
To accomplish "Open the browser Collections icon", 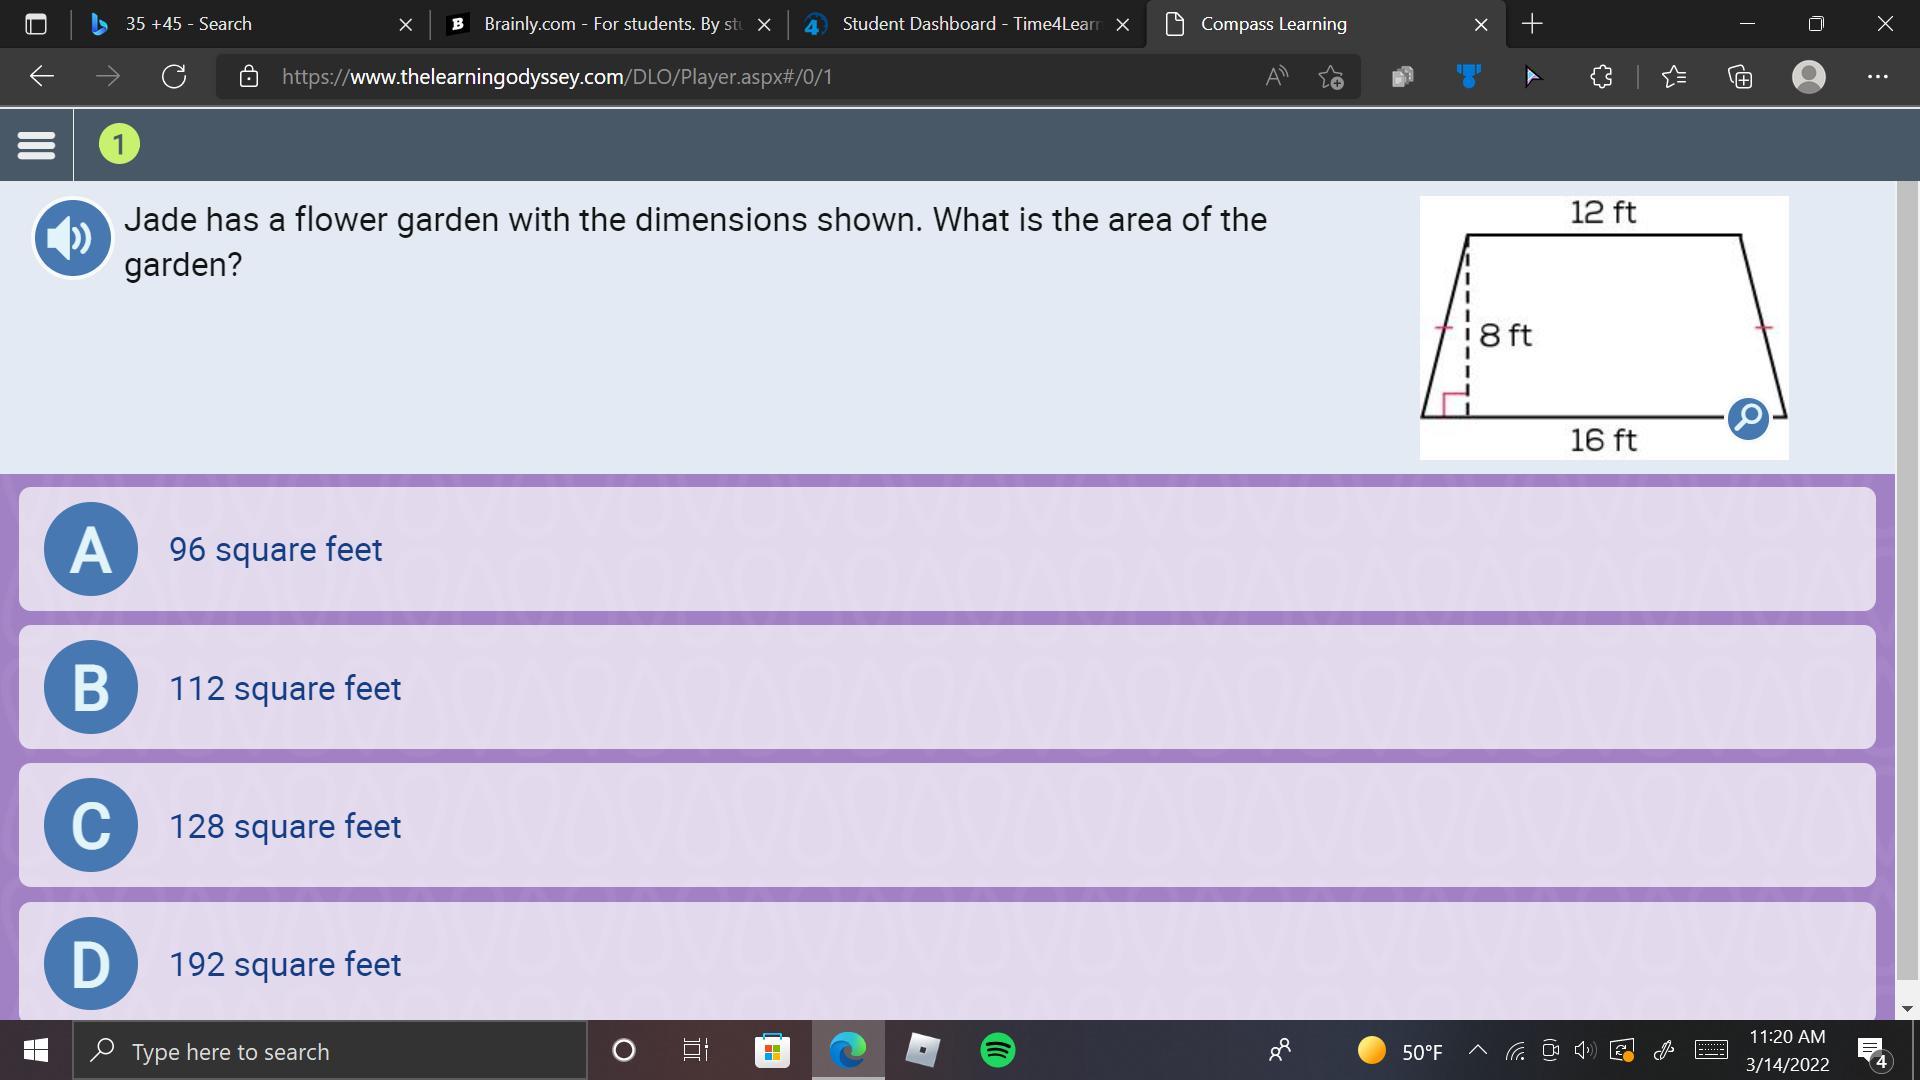I will (1740, 77).
